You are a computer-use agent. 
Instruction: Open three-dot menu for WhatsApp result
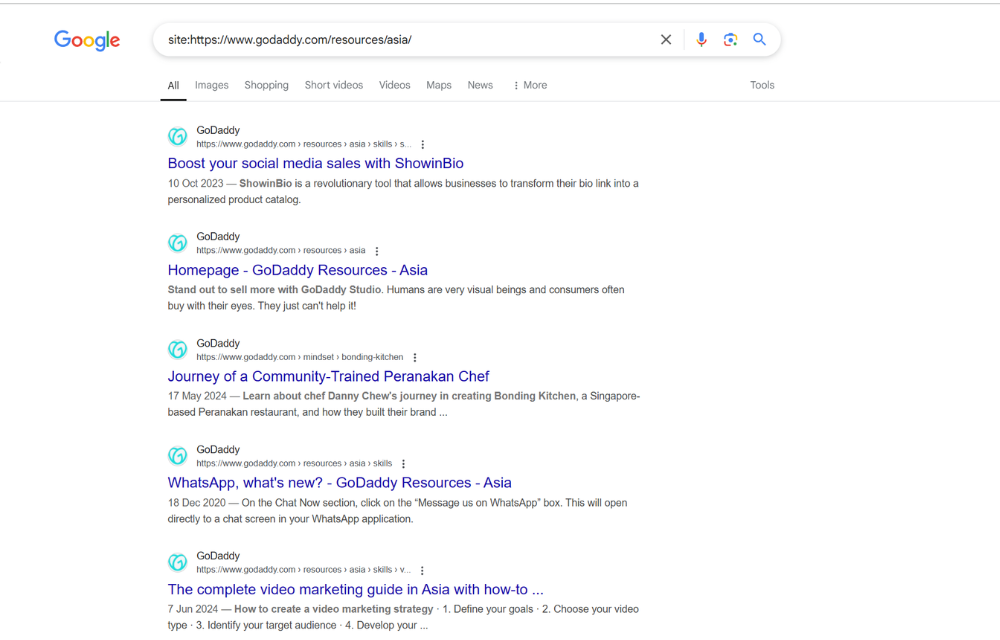(404, 464)
